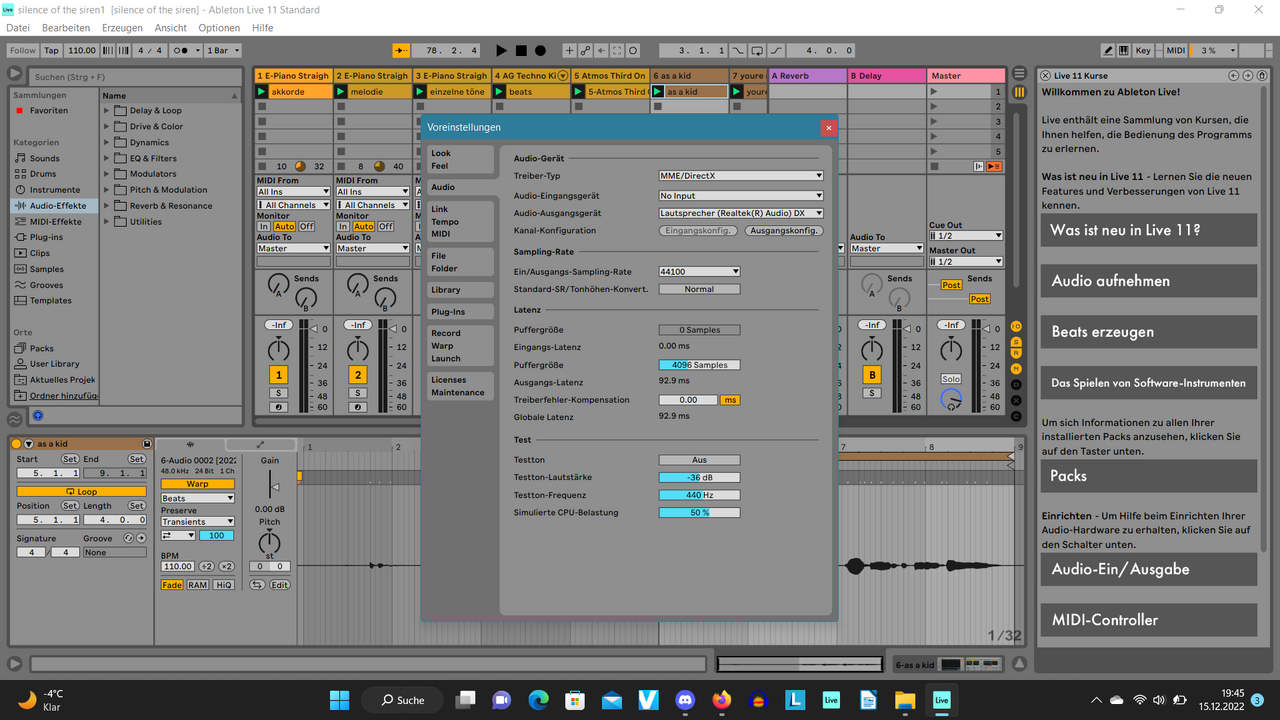Viewport: 1280px width, 720px height.
Task: Open the quantization 1 Bar dropdown
Action: tap(222, 50)
